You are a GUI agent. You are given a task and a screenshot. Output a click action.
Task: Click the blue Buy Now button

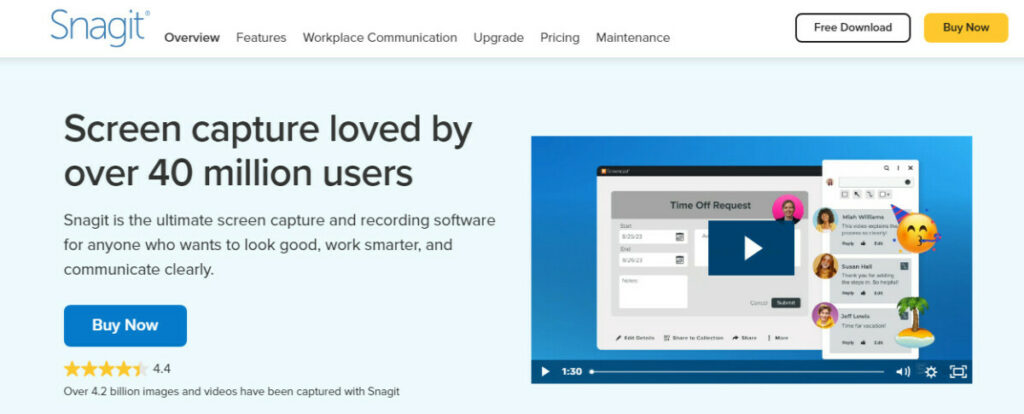[x=125, y=325]
